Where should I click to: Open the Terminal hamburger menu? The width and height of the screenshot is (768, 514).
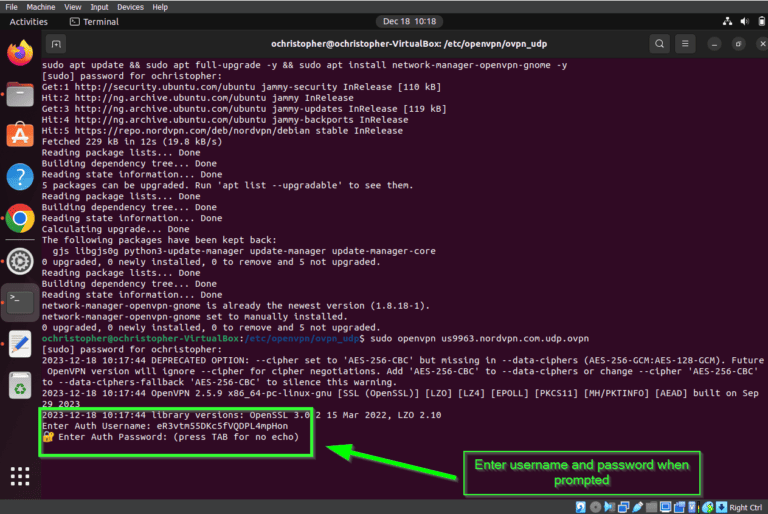point(685,44)
